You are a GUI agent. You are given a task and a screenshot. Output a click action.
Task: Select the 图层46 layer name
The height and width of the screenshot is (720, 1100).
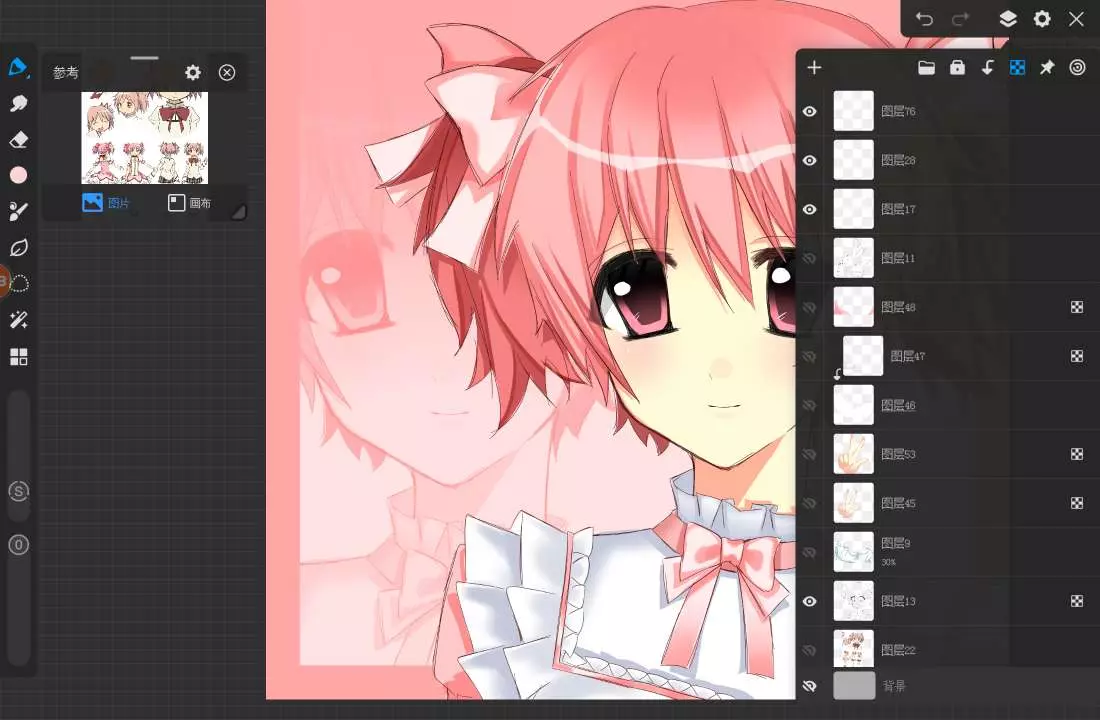898,406
